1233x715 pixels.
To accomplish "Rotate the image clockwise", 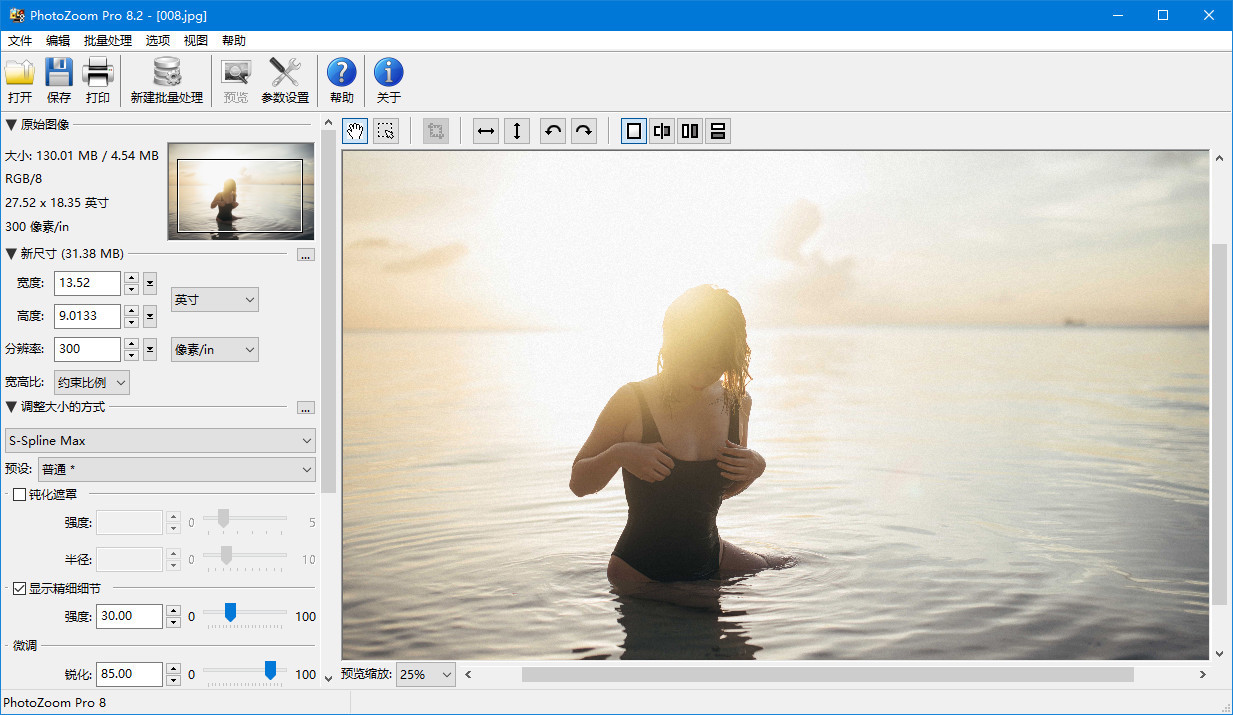I will [584, 131].
